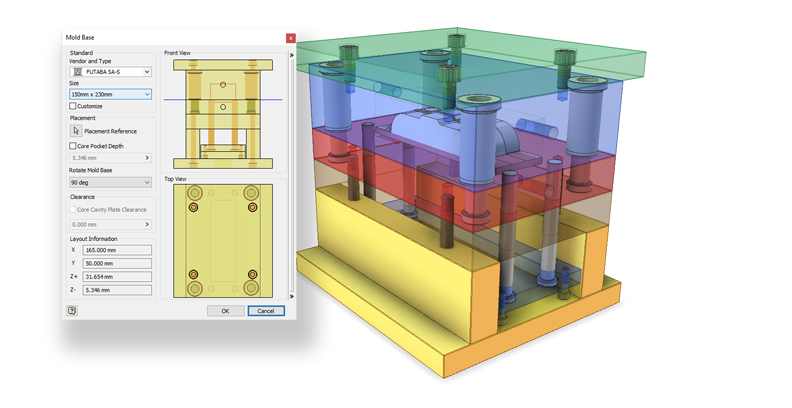Open the help icon at dialog bottom-left
Image resolution: width=792 pixels, height=408 pixels.
point(72,311)
